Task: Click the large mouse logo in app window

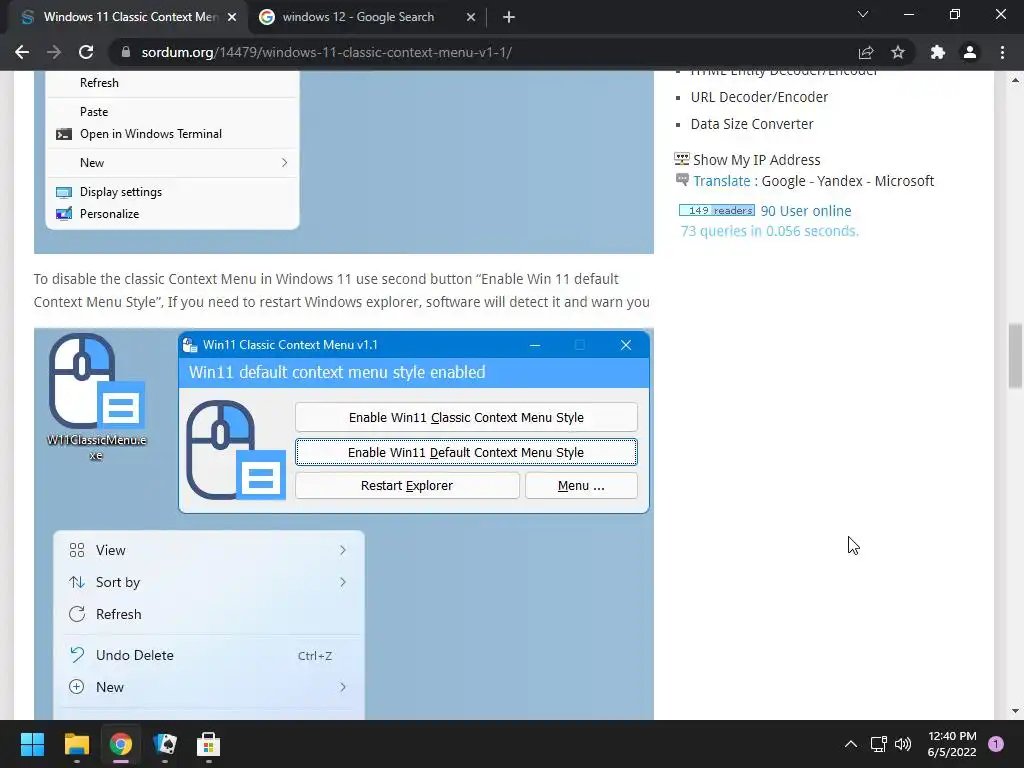Action: click(x=236, y=450)
